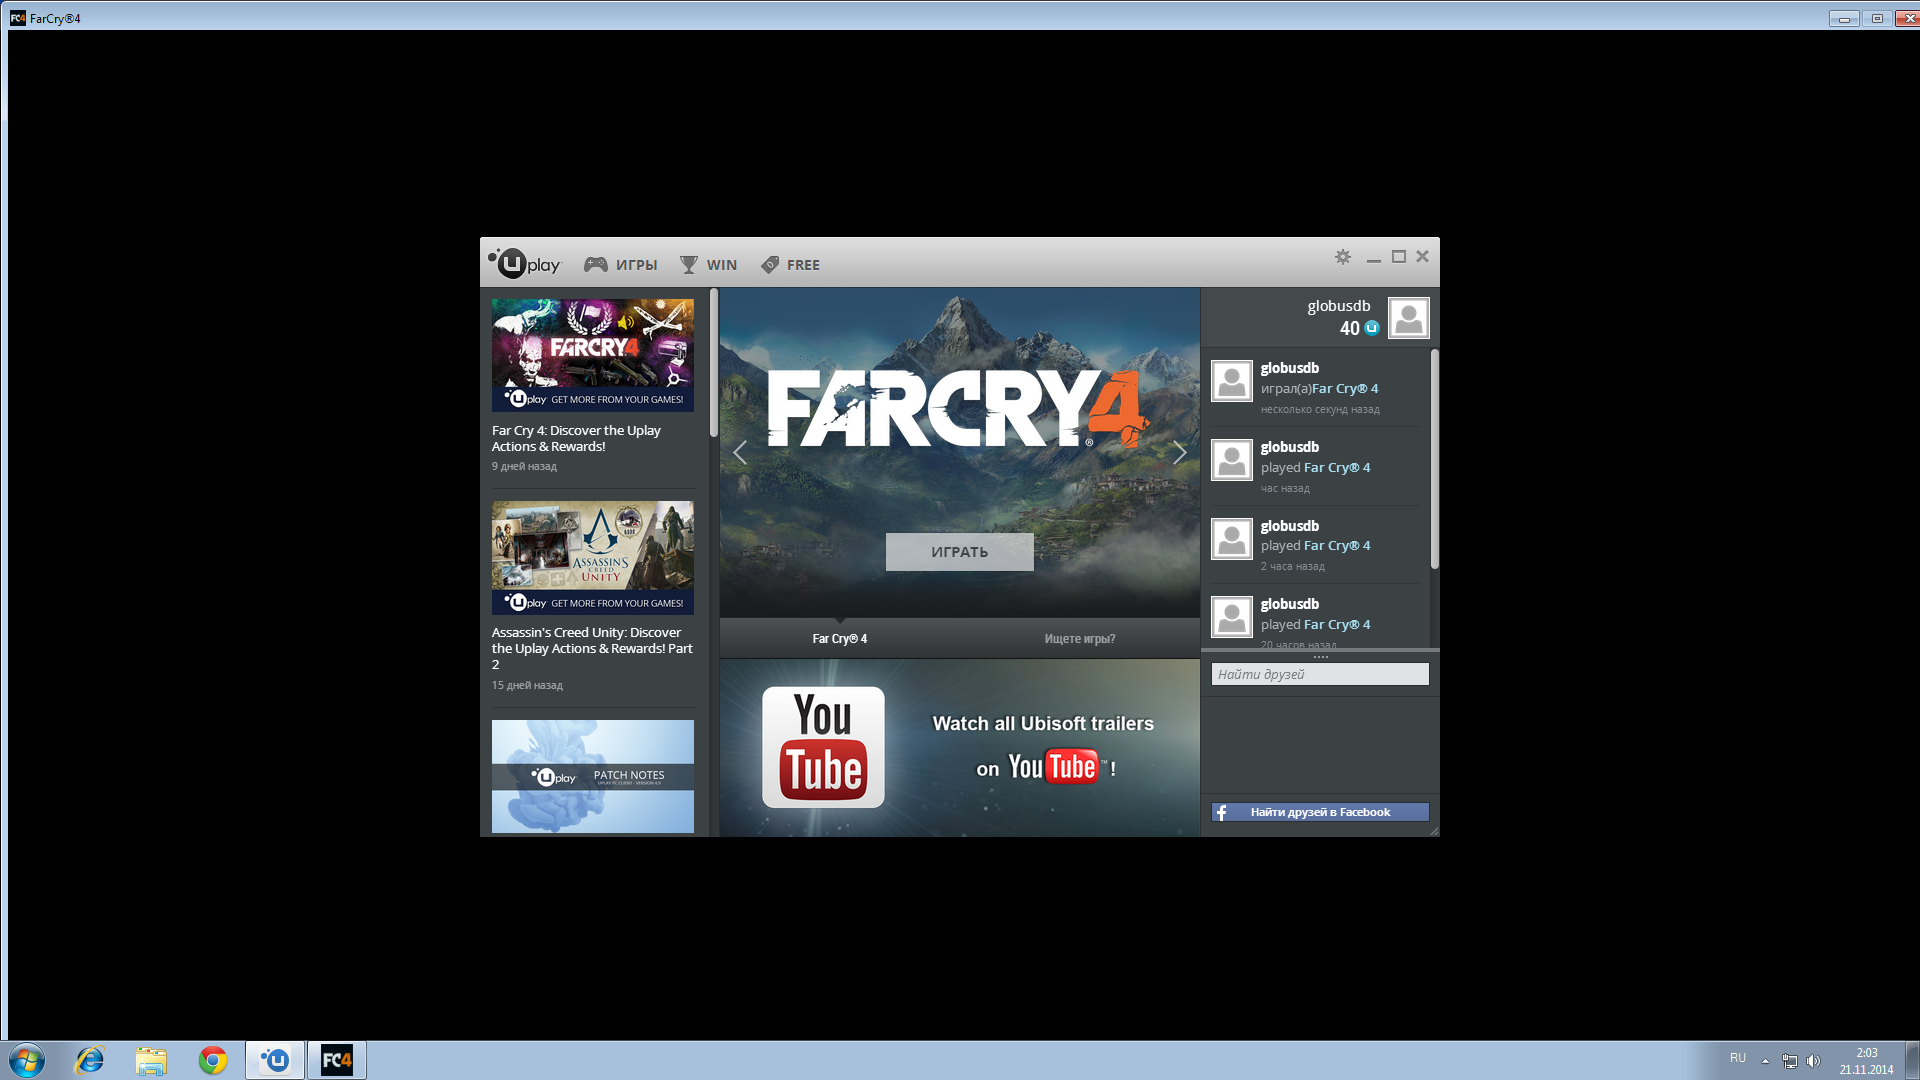Open Google Chrome from the taskbar
1920x1080 pixels.
click(212, 1060)
